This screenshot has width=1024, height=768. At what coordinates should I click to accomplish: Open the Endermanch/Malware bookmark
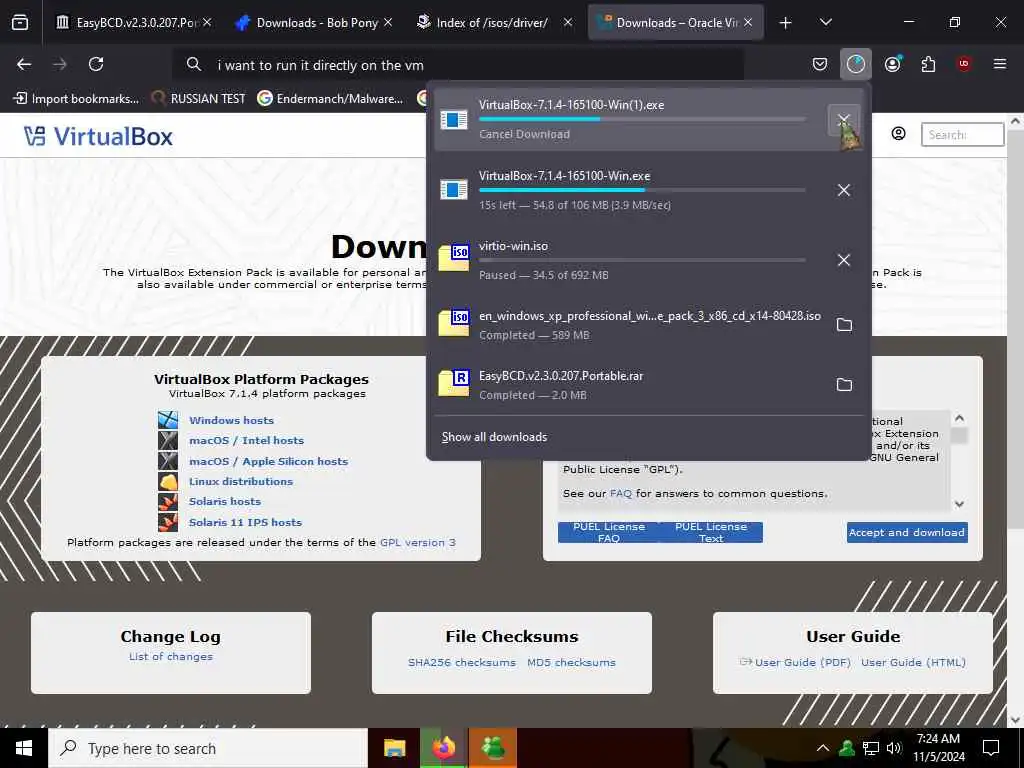[330, 99]
